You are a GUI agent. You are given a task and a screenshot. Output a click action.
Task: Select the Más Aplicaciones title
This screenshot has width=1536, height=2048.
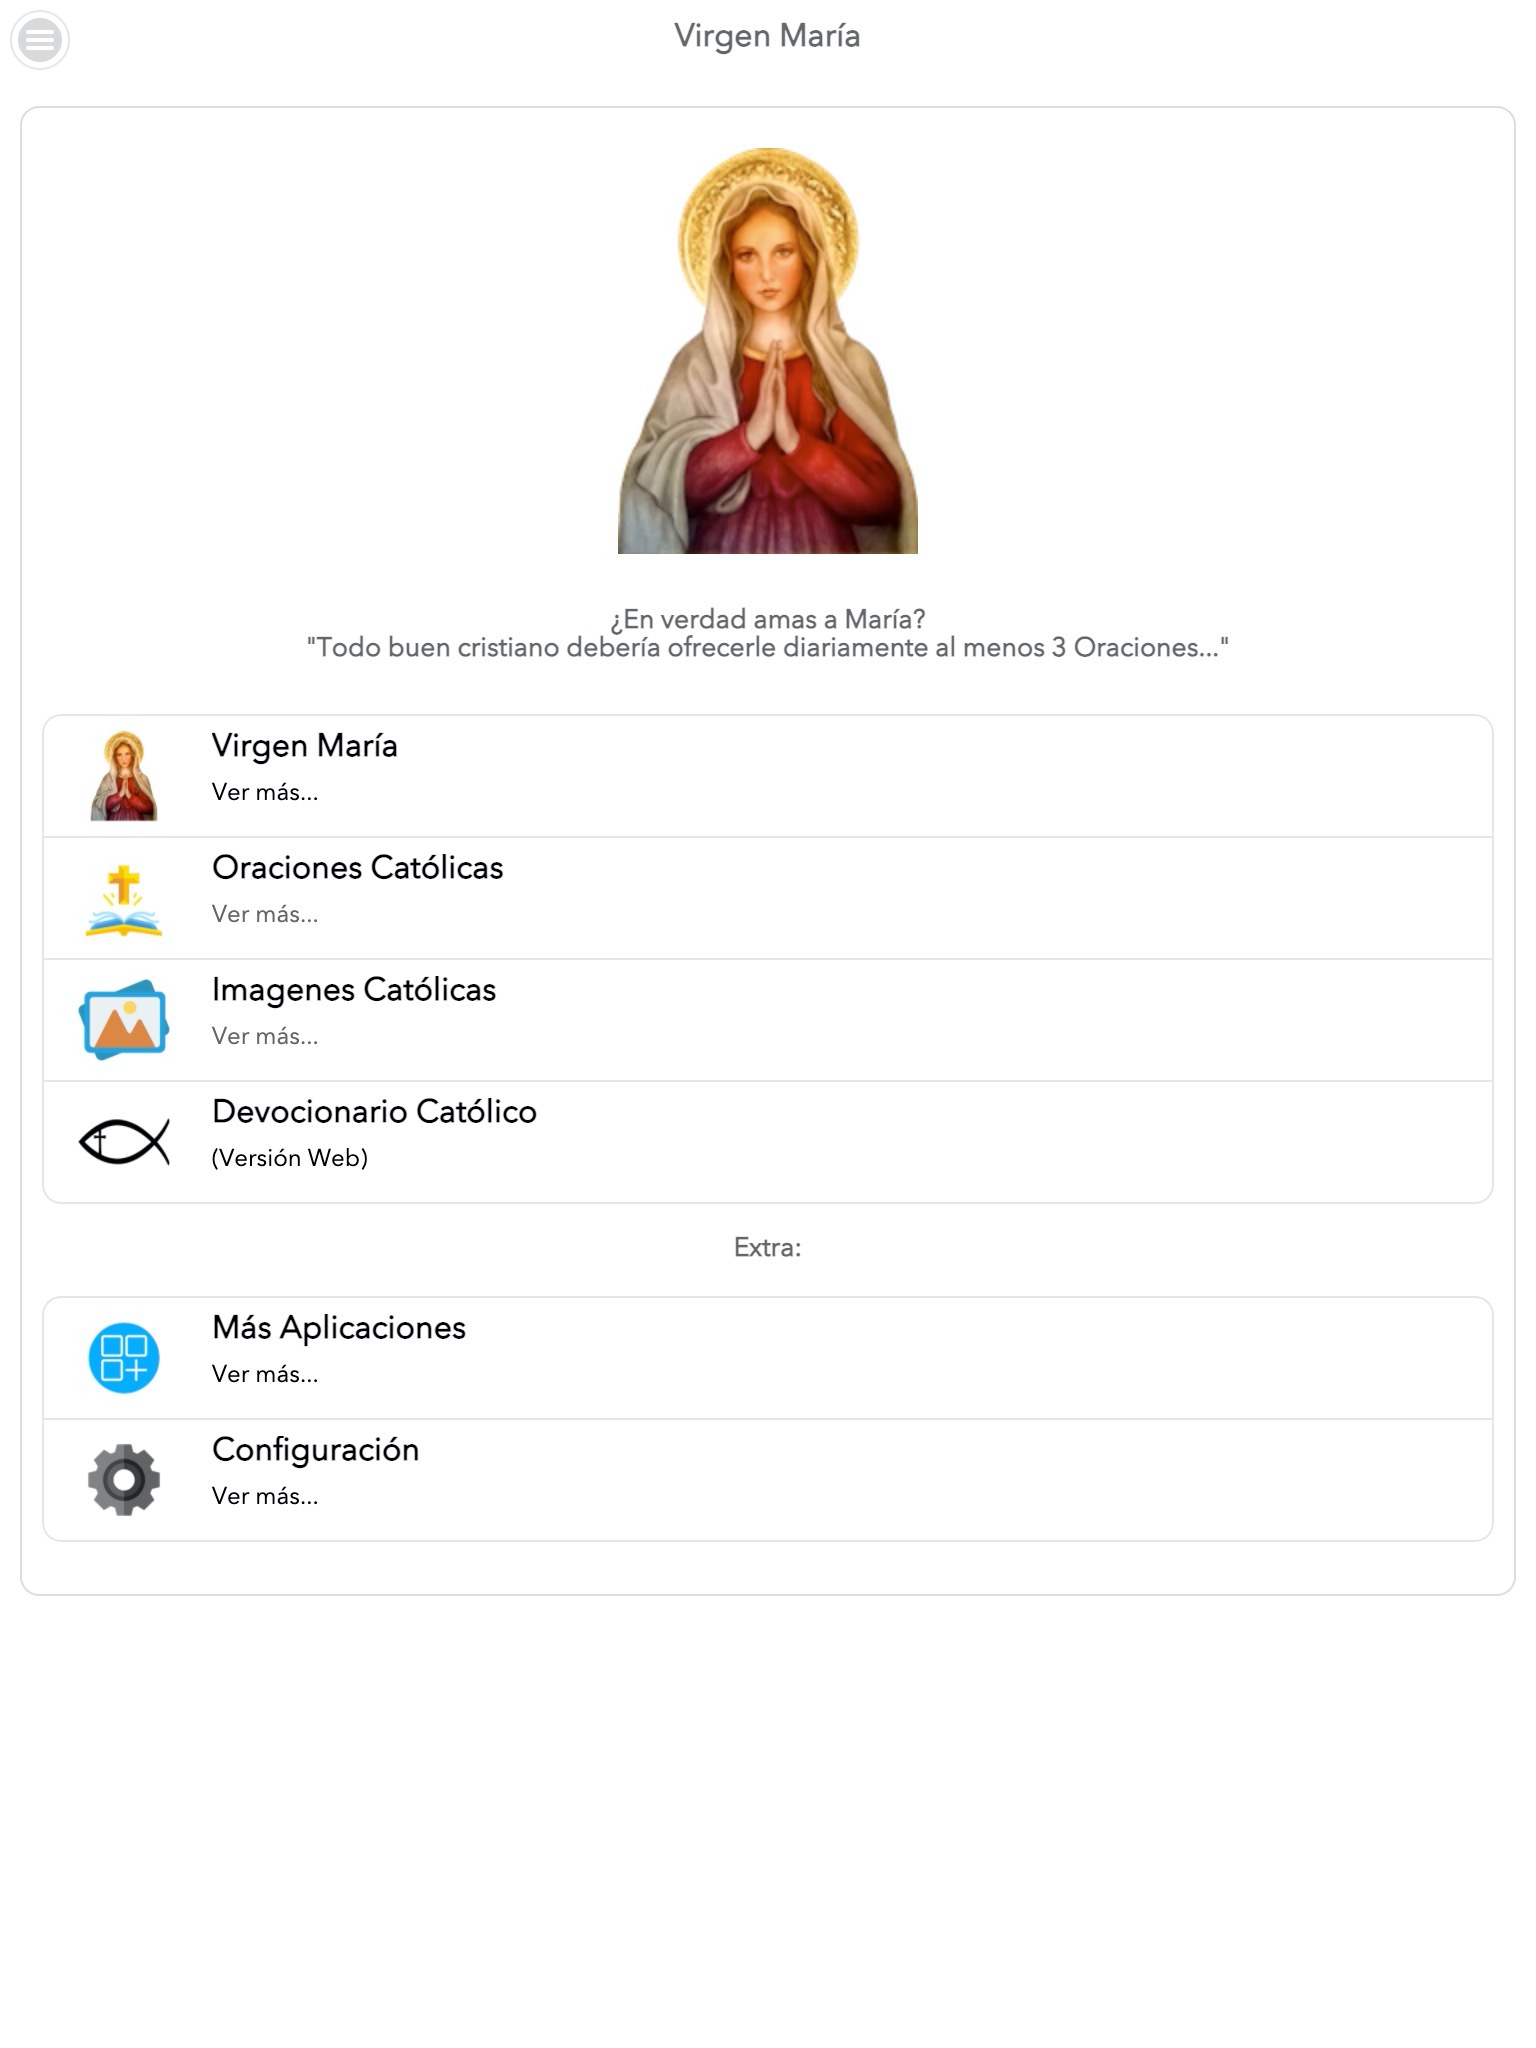339,1327
